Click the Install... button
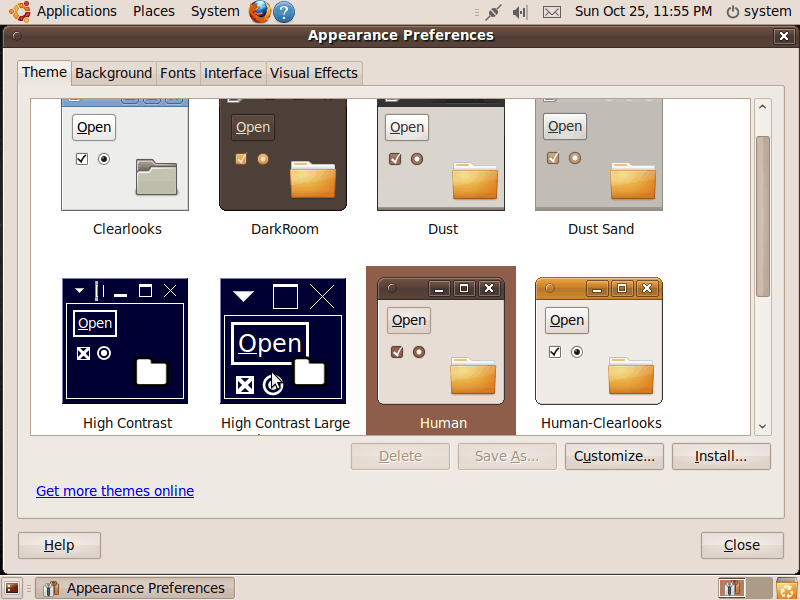 click(721, 456)
